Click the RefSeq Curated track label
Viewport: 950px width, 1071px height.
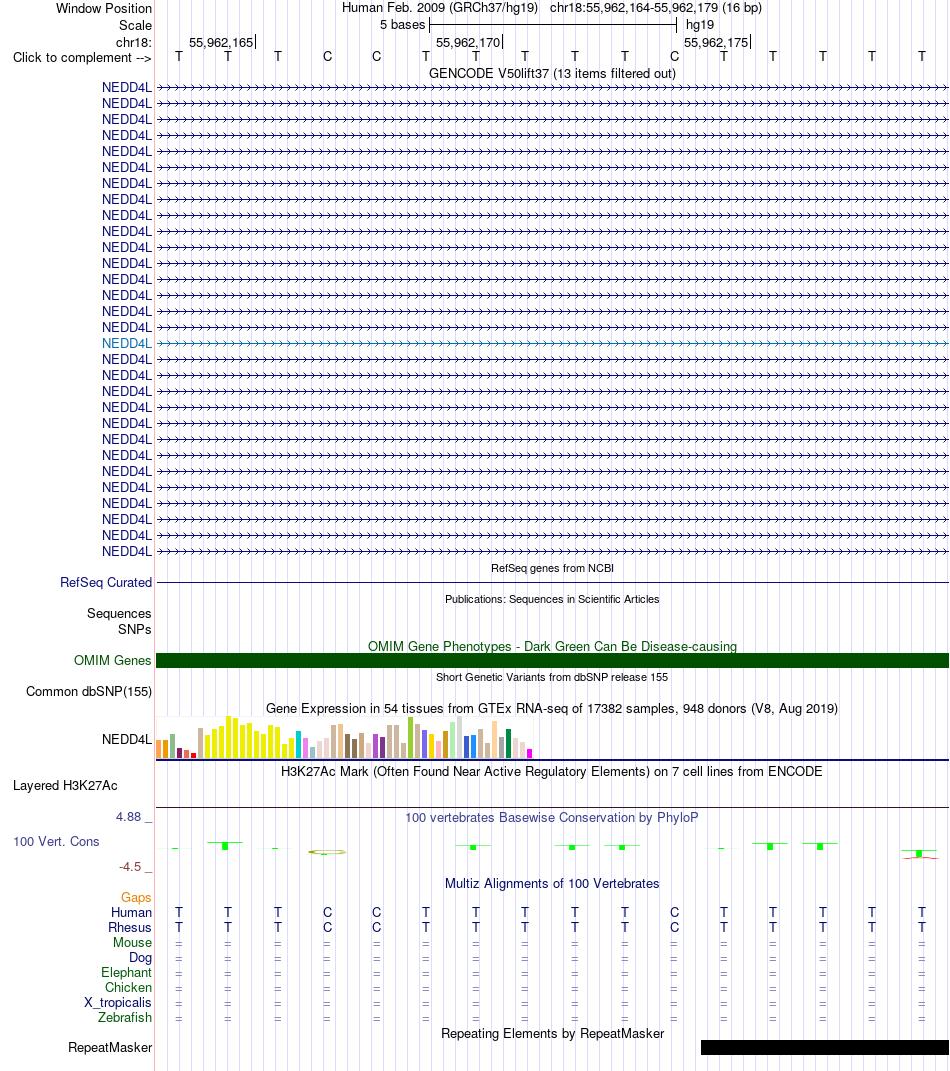106,583
